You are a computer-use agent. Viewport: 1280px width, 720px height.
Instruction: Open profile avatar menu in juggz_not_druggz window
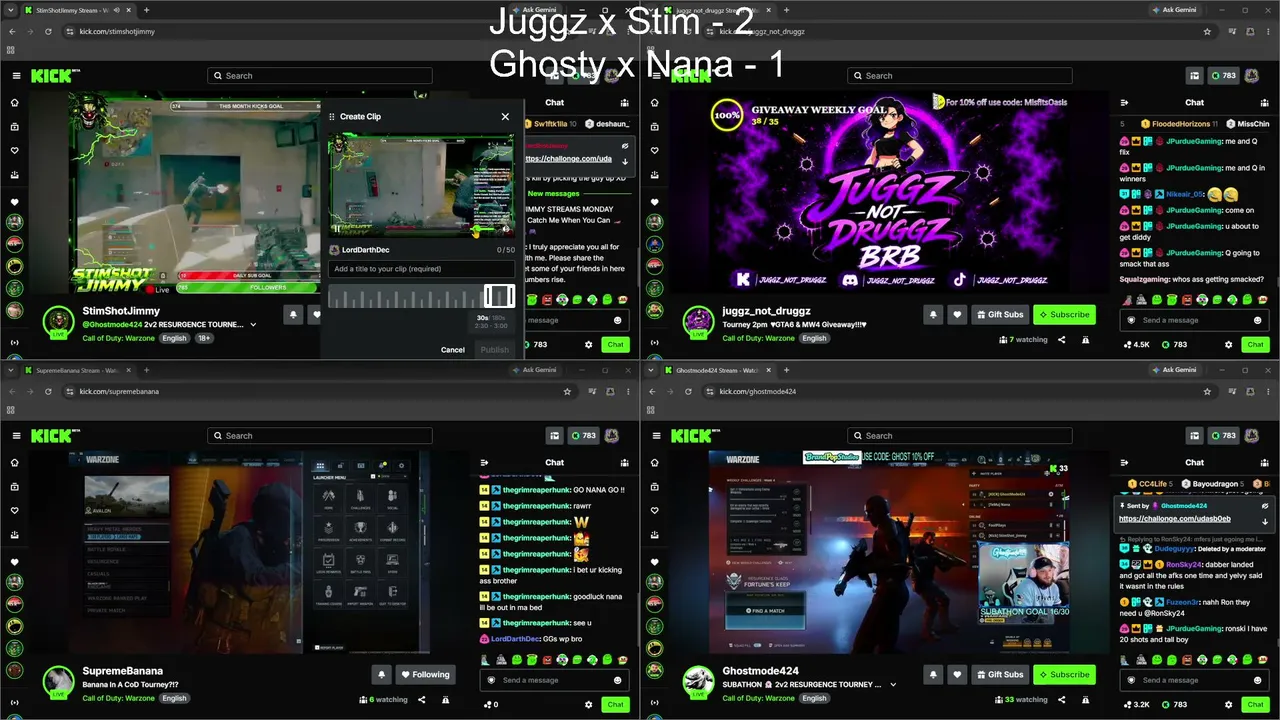[1251, 76]
